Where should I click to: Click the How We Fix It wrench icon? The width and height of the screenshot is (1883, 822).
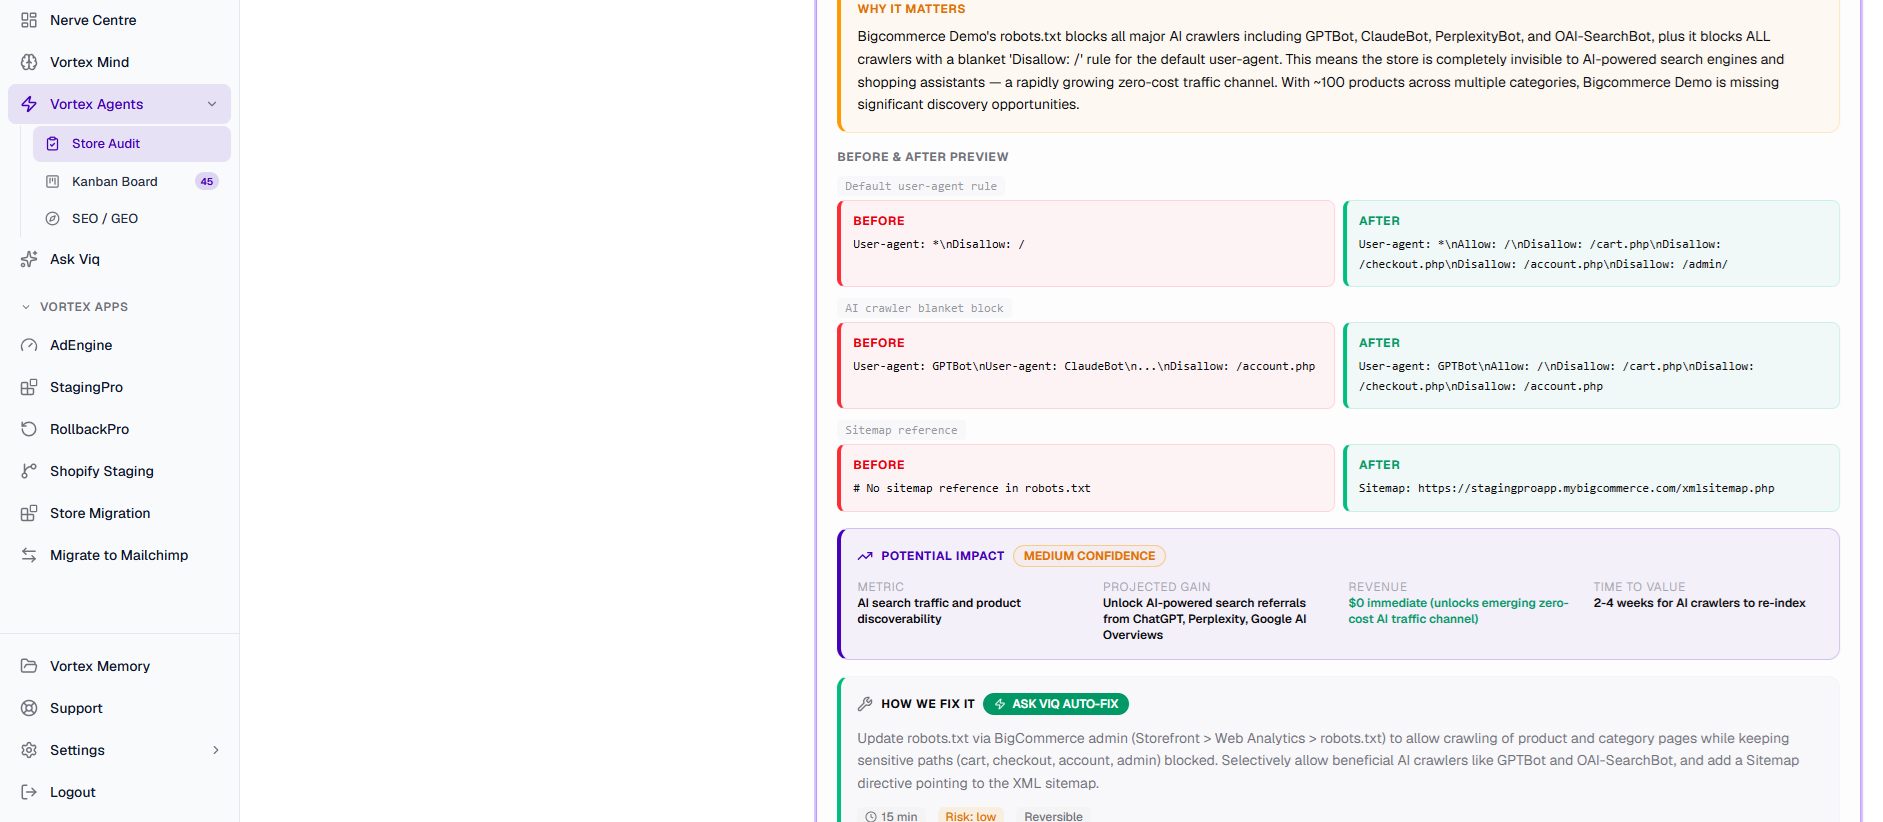click(865, 704)
